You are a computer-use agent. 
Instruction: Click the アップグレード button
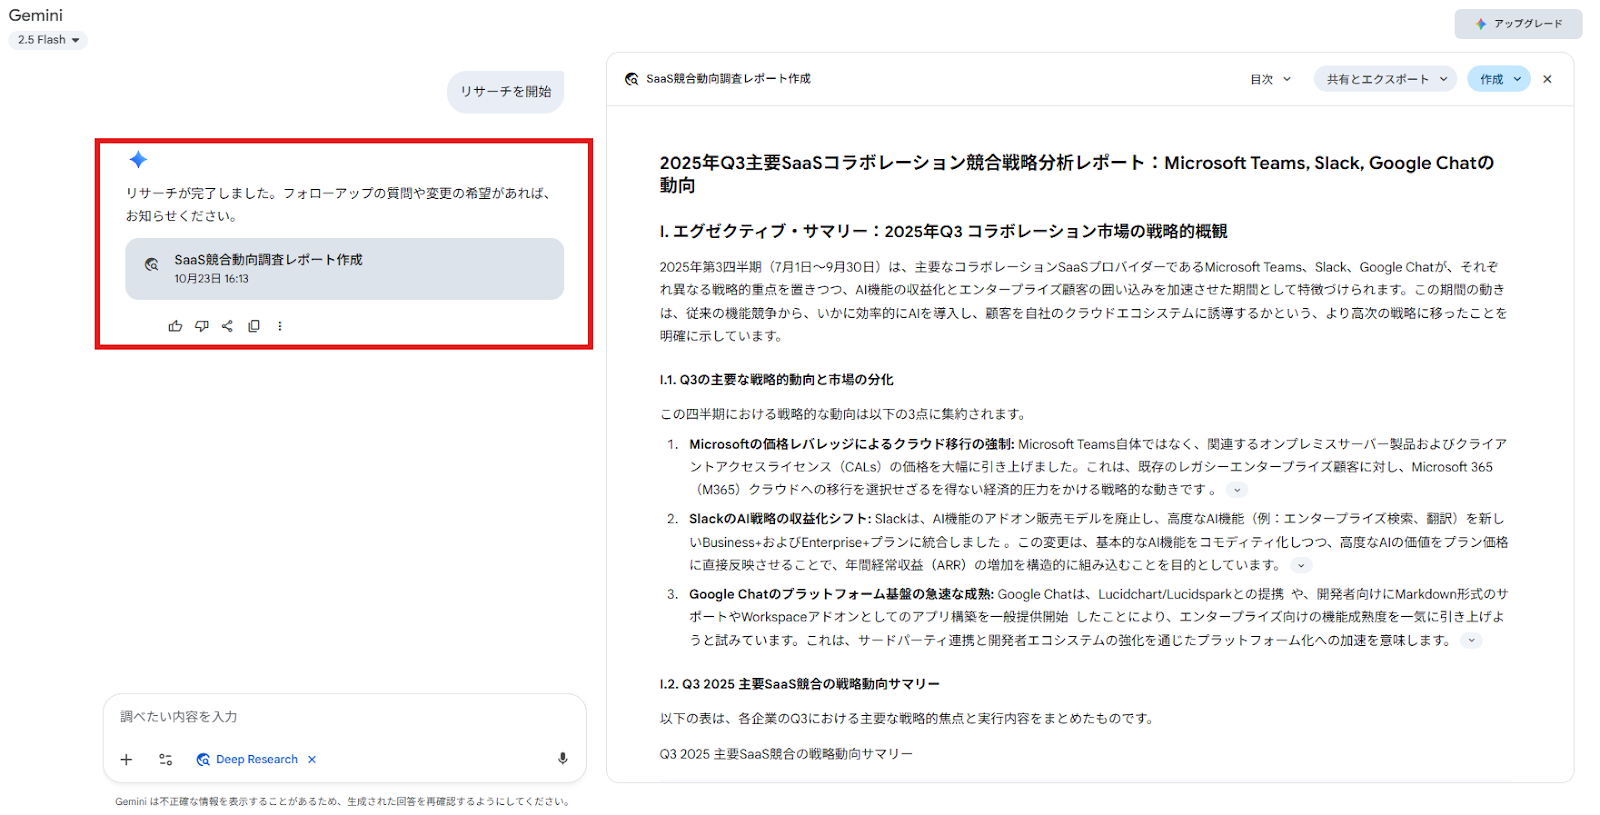[x=1518, y=24]
